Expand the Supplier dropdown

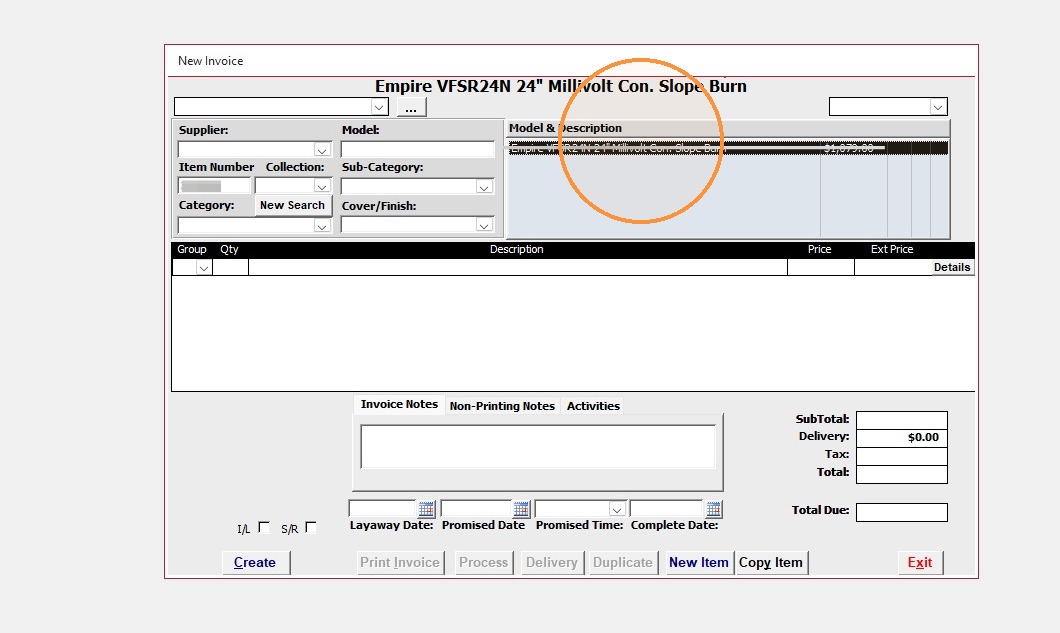322,149
